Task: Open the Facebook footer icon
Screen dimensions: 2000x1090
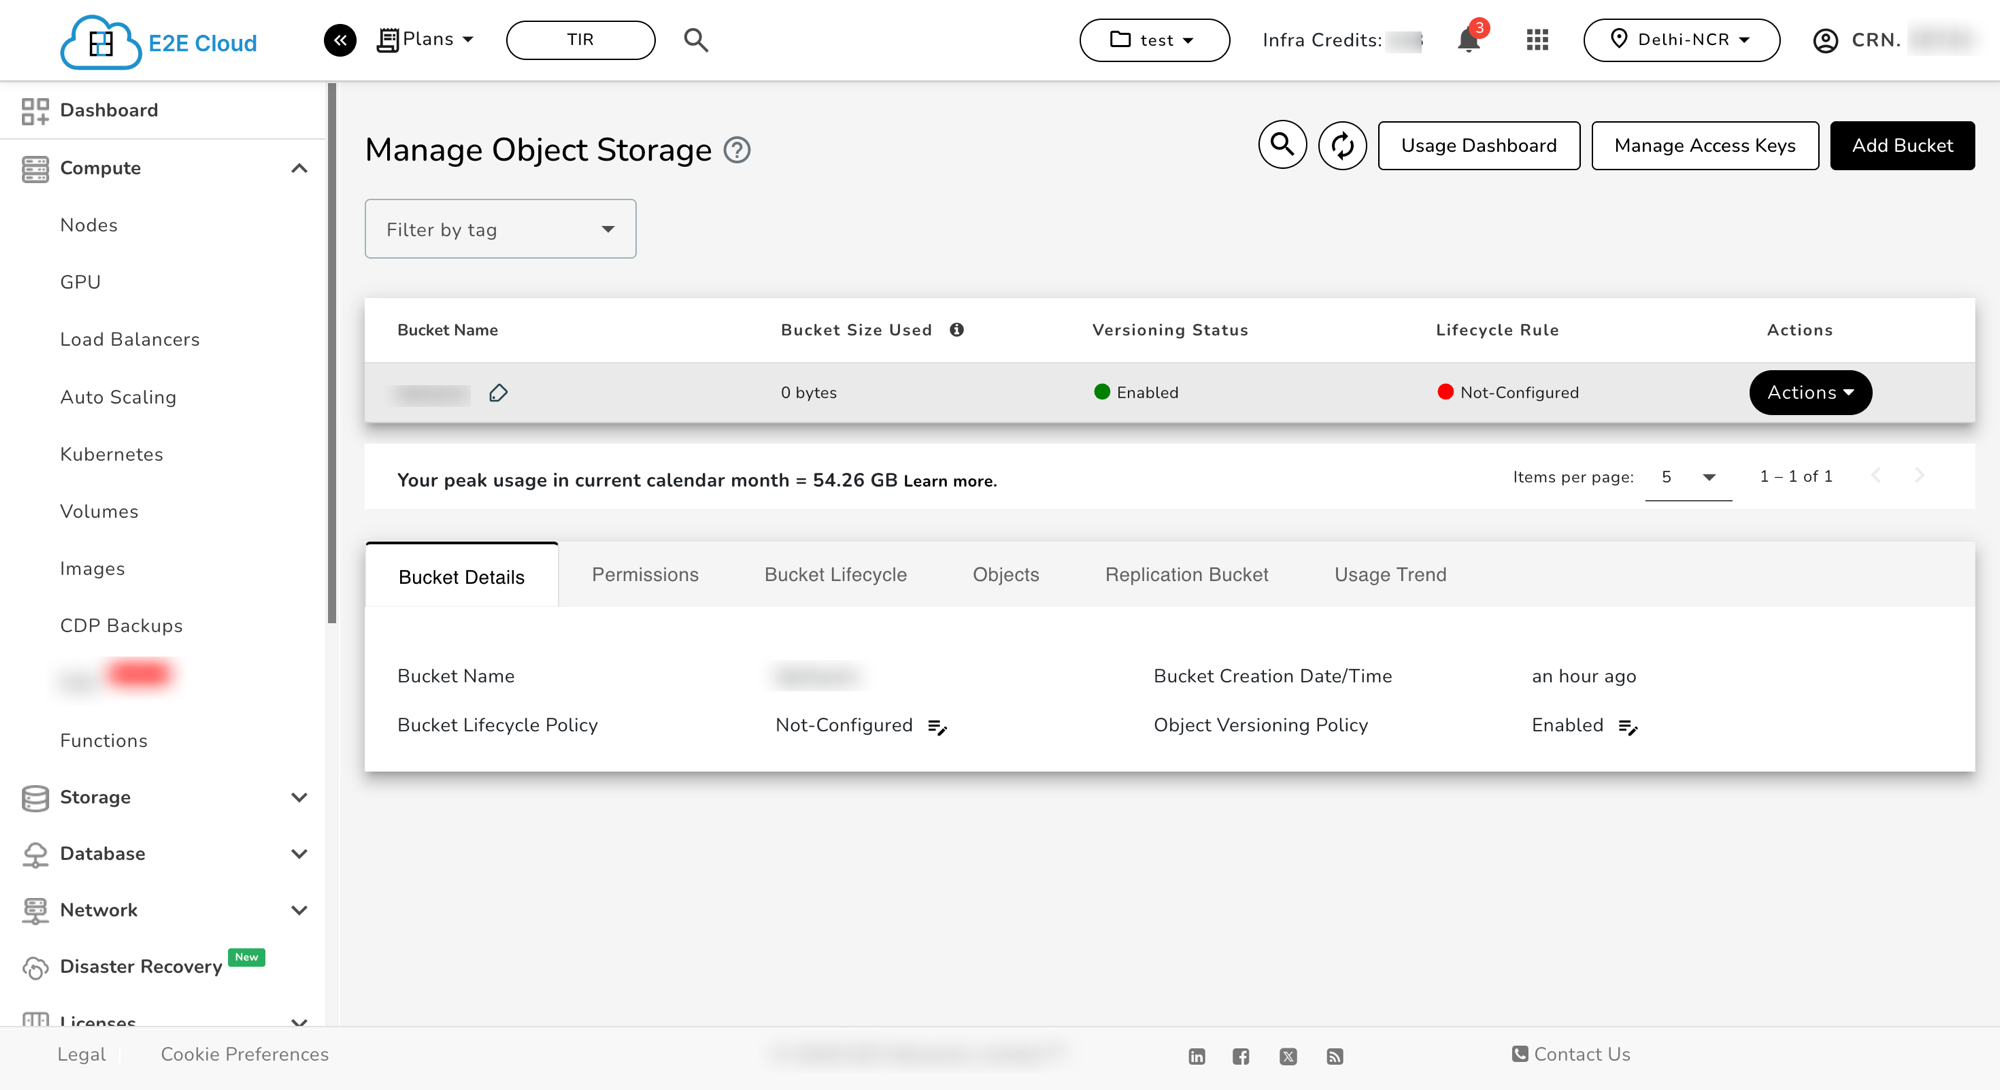Action: point(1241,1056)
